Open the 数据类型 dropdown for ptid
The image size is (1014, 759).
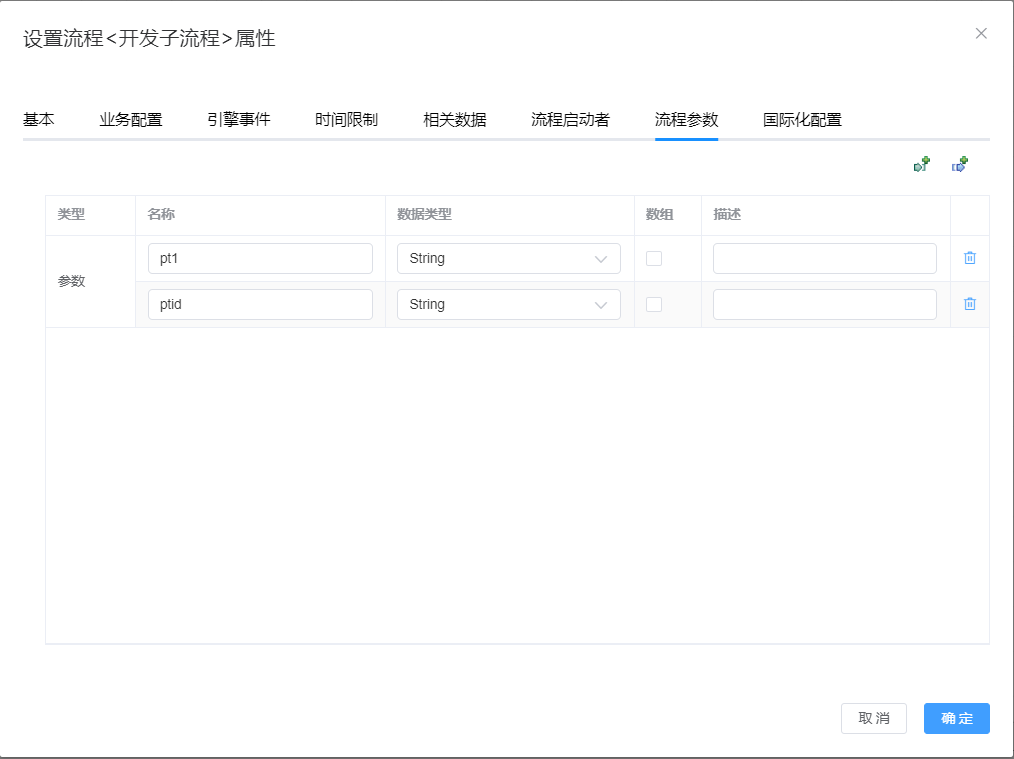(x=508, y=304)
